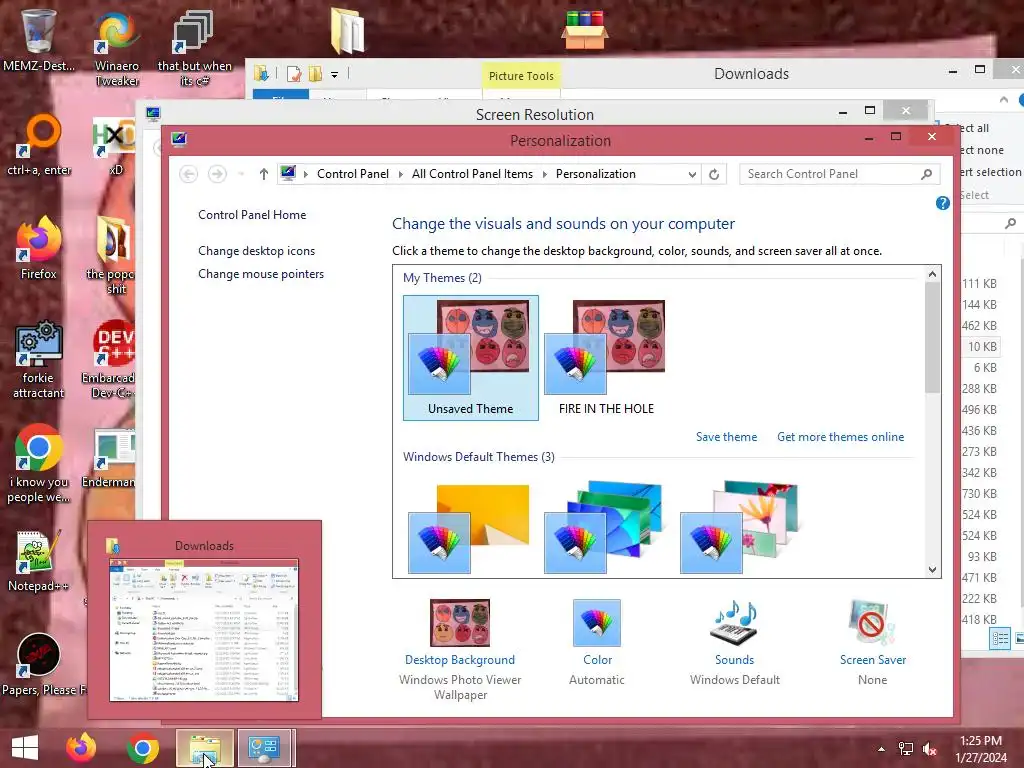Expand the arrow after All Control Panel Items

(x=544, y=174)
